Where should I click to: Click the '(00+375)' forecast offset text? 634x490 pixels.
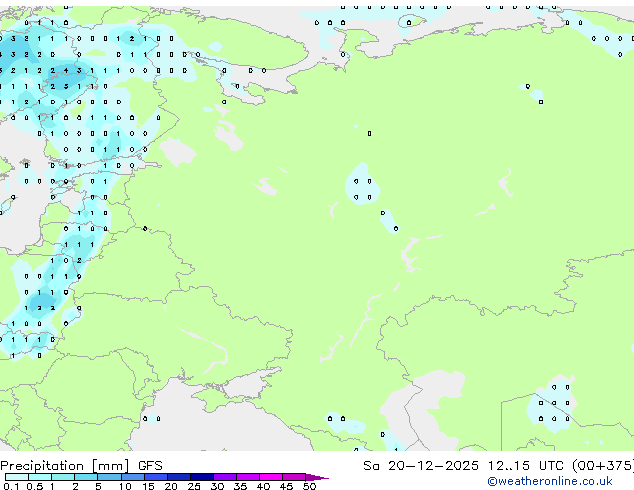[603, 466]
